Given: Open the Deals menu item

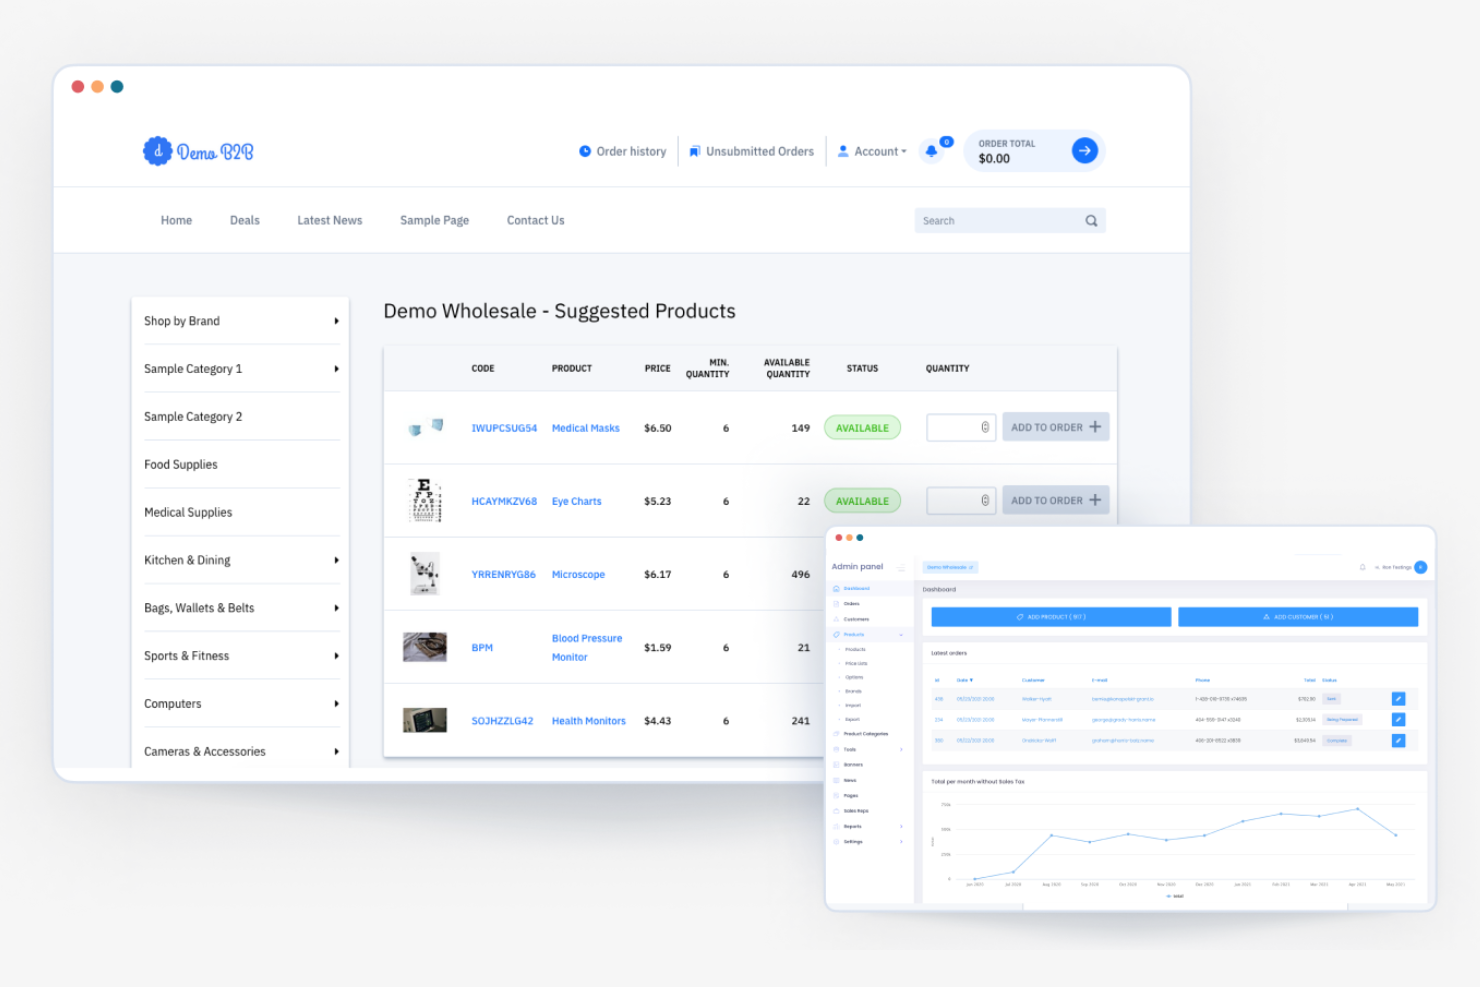Looking at the screenshot, I should [x=244, y=220].
